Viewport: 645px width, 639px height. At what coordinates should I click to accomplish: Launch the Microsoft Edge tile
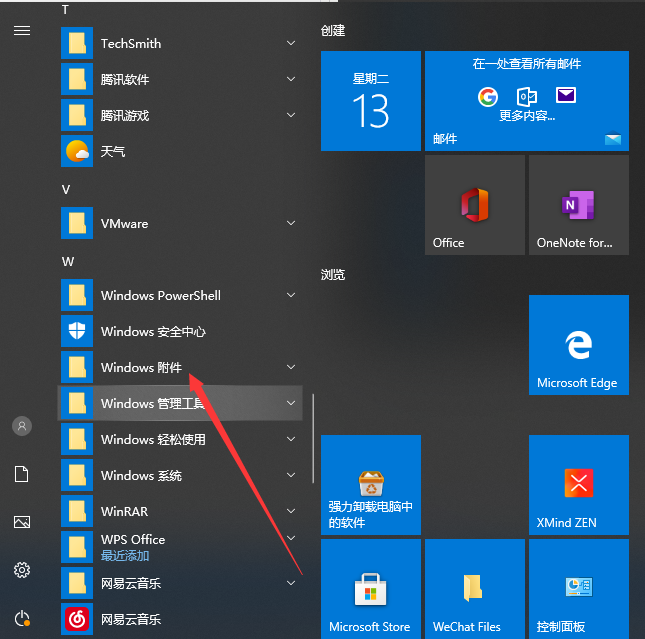pyautogui.click(x=578, y=344)
